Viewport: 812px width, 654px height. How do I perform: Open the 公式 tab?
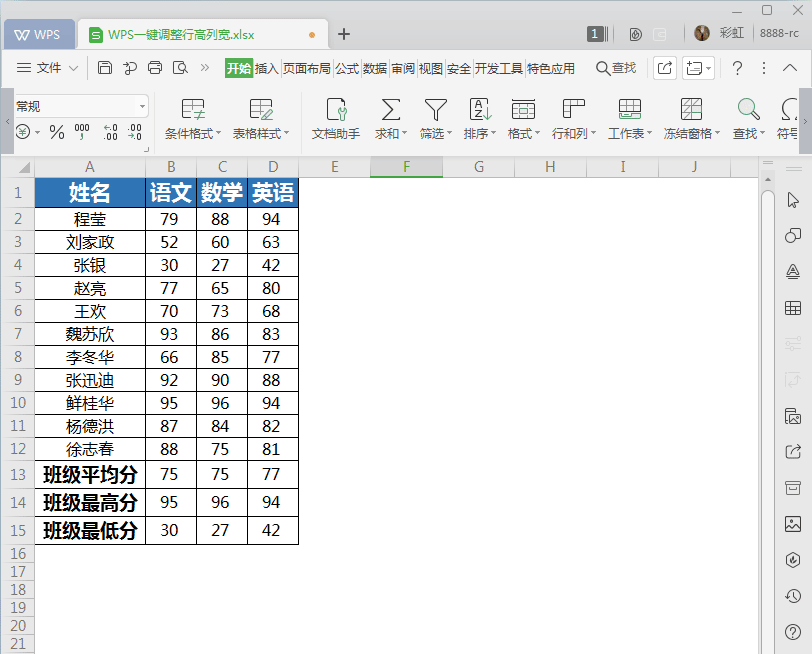tap(347, 68)
